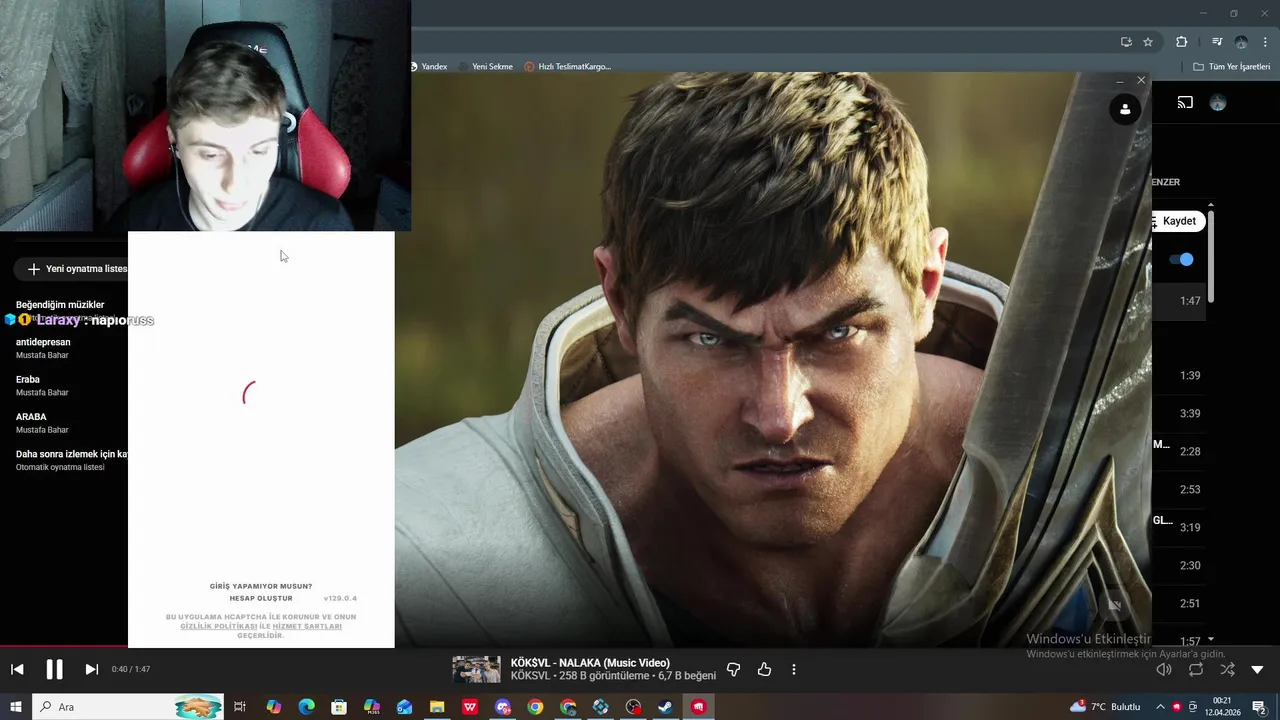Open YouTube Music account avatar
Viewport: 1280px width, 720px height.
(x=1217, y=102)
